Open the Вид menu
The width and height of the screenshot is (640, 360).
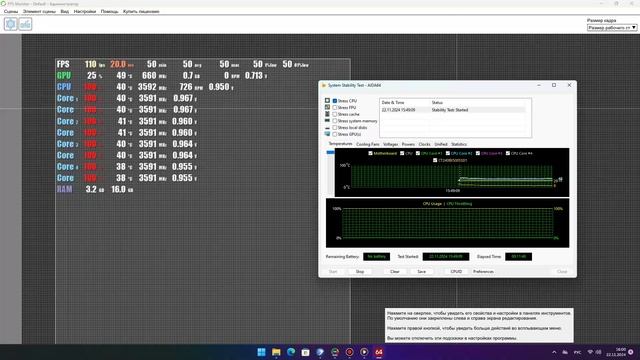65,11
